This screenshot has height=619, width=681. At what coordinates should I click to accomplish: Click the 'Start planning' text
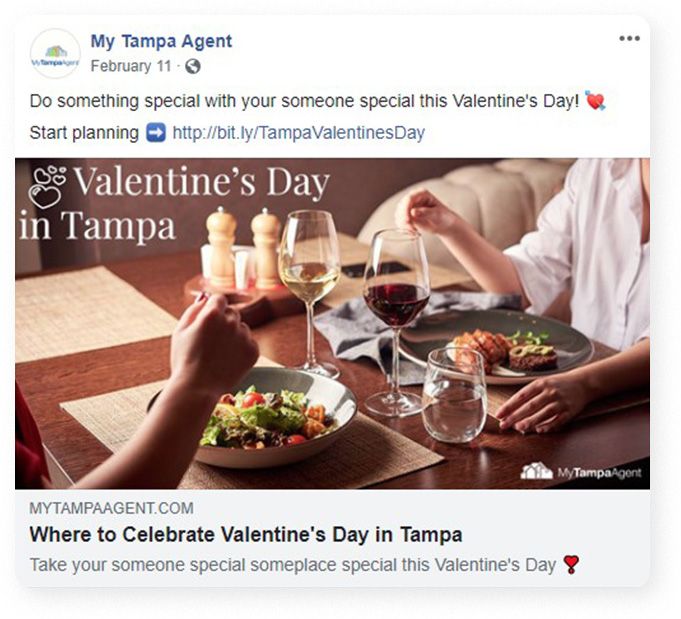pyautogui.click(x=84, y=132)
